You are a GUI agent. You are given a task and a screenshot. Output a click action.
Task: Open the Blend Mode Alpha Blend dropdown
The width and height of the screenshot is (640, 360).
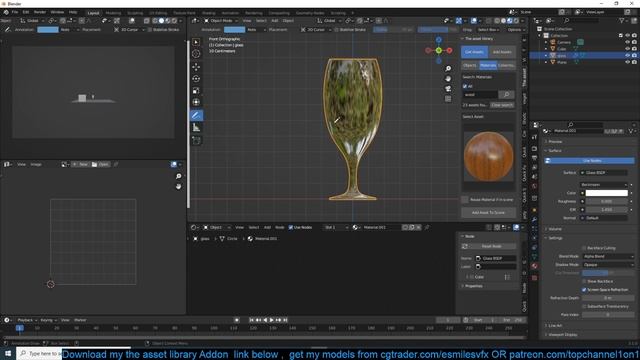pyautogui.click(x=608, y=256)
